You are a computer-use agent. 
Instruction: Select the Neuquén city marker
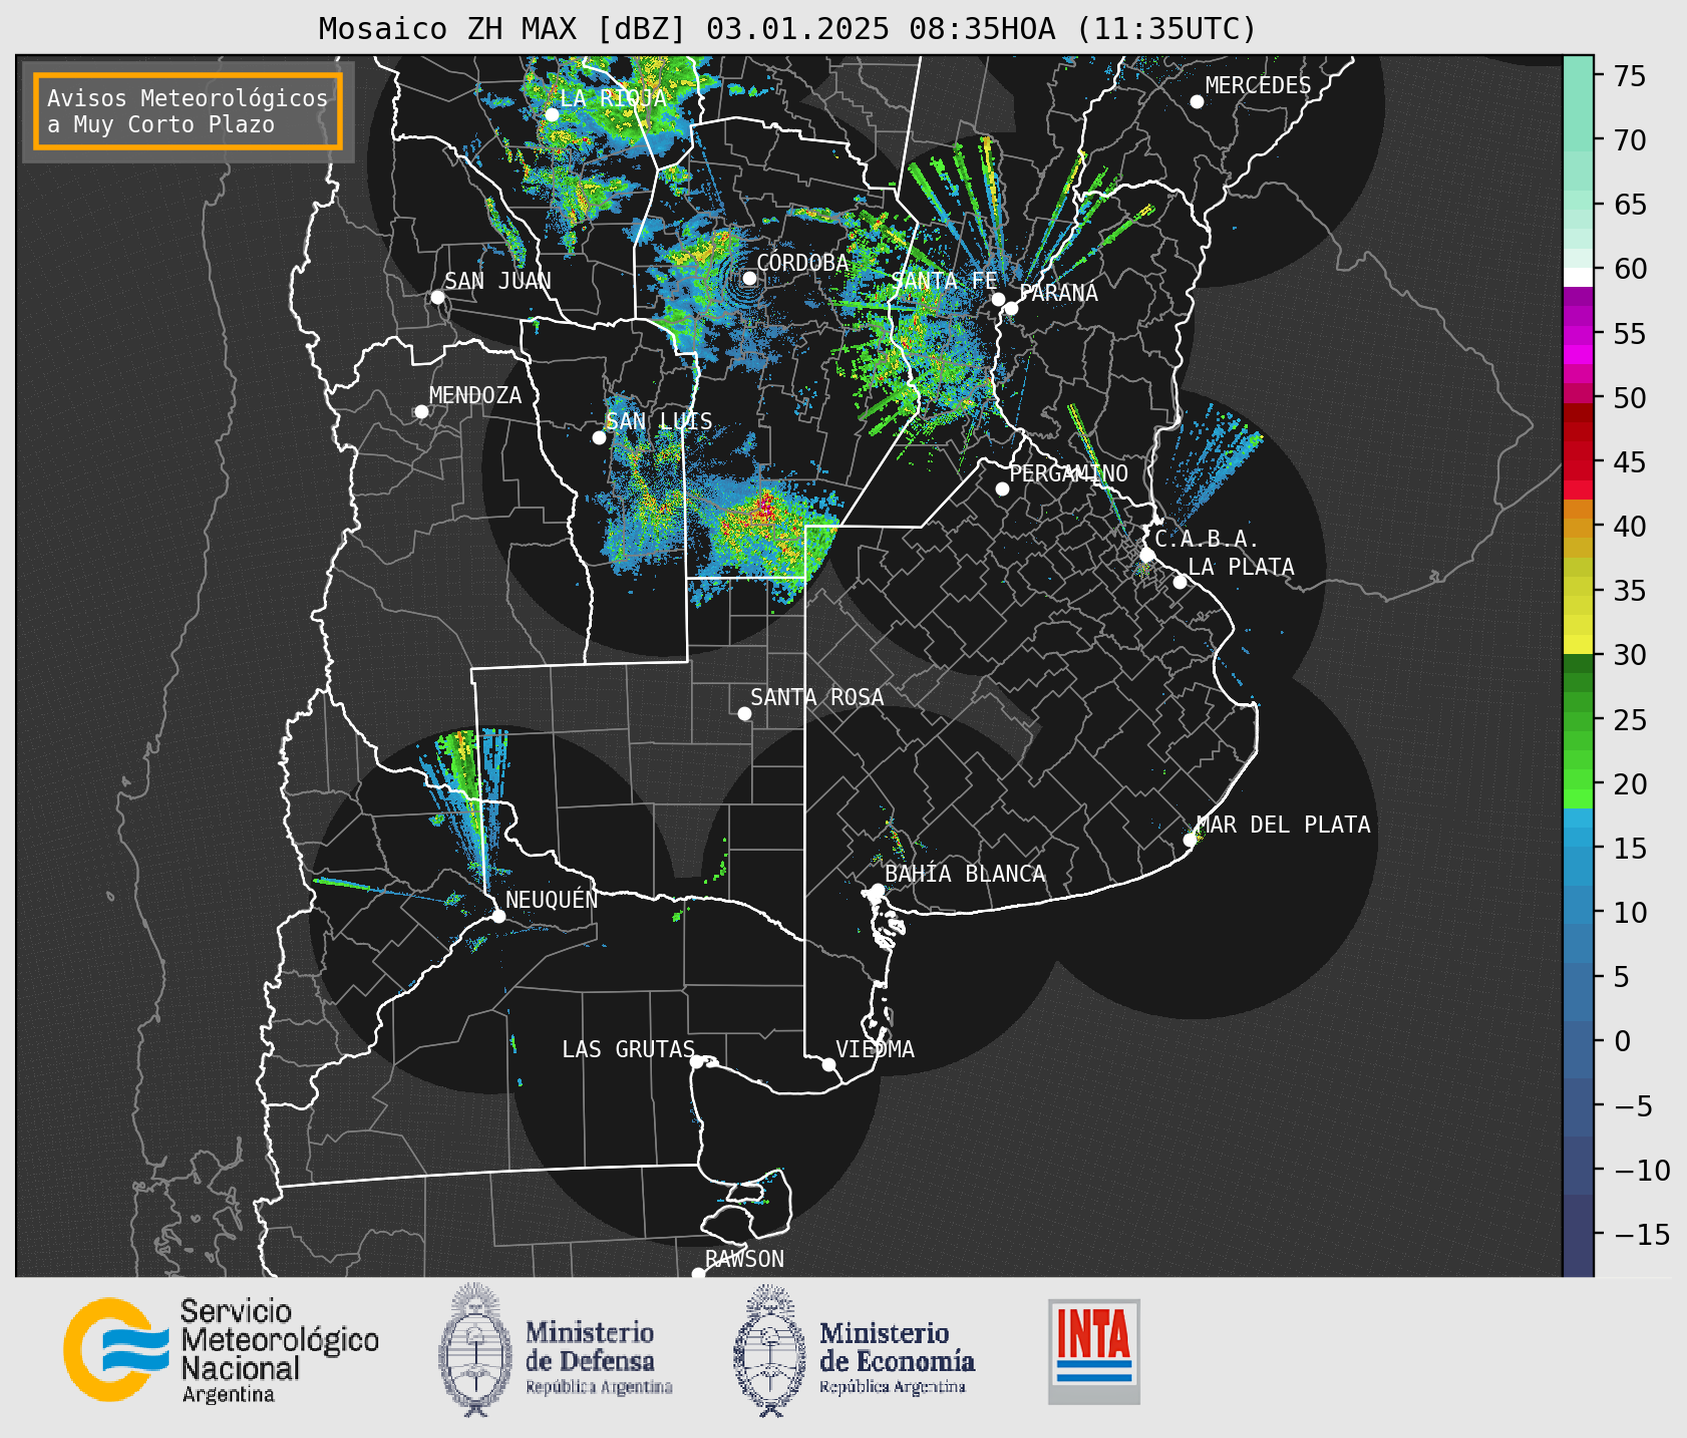[498, 916]
